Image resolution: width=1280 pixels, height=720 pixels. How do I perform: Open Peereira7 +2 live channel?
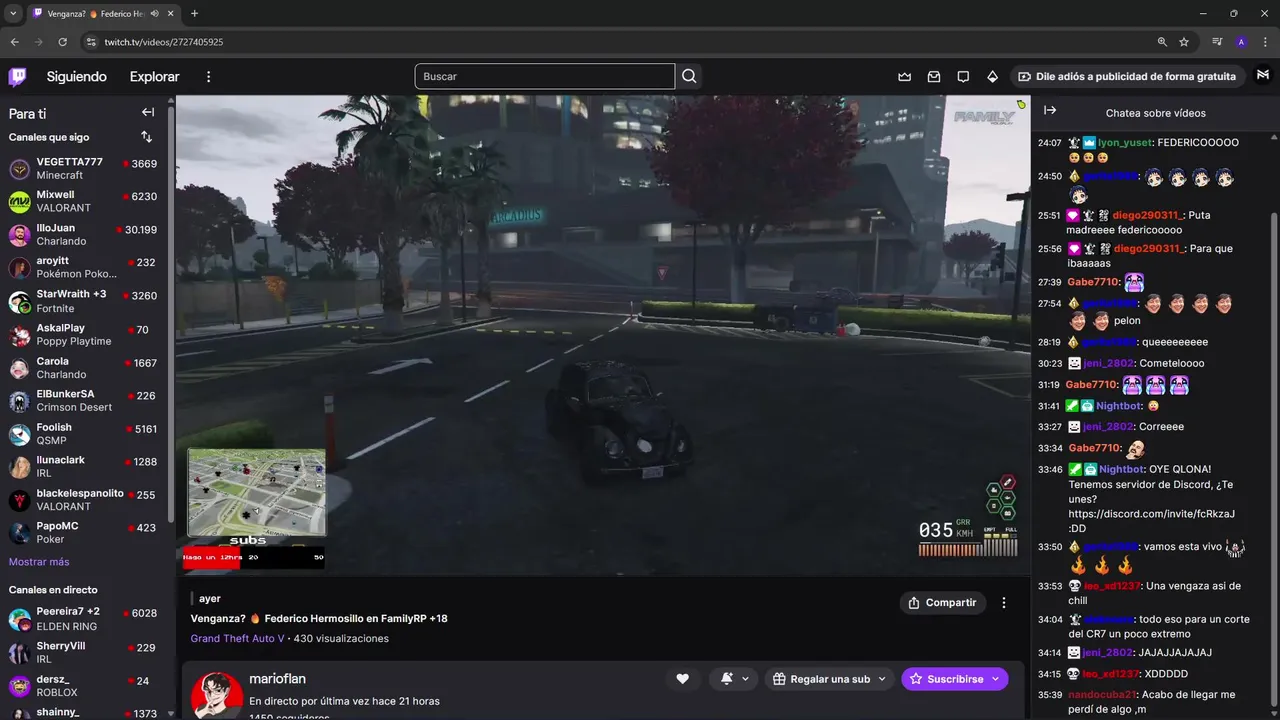[x=83, y=618]
